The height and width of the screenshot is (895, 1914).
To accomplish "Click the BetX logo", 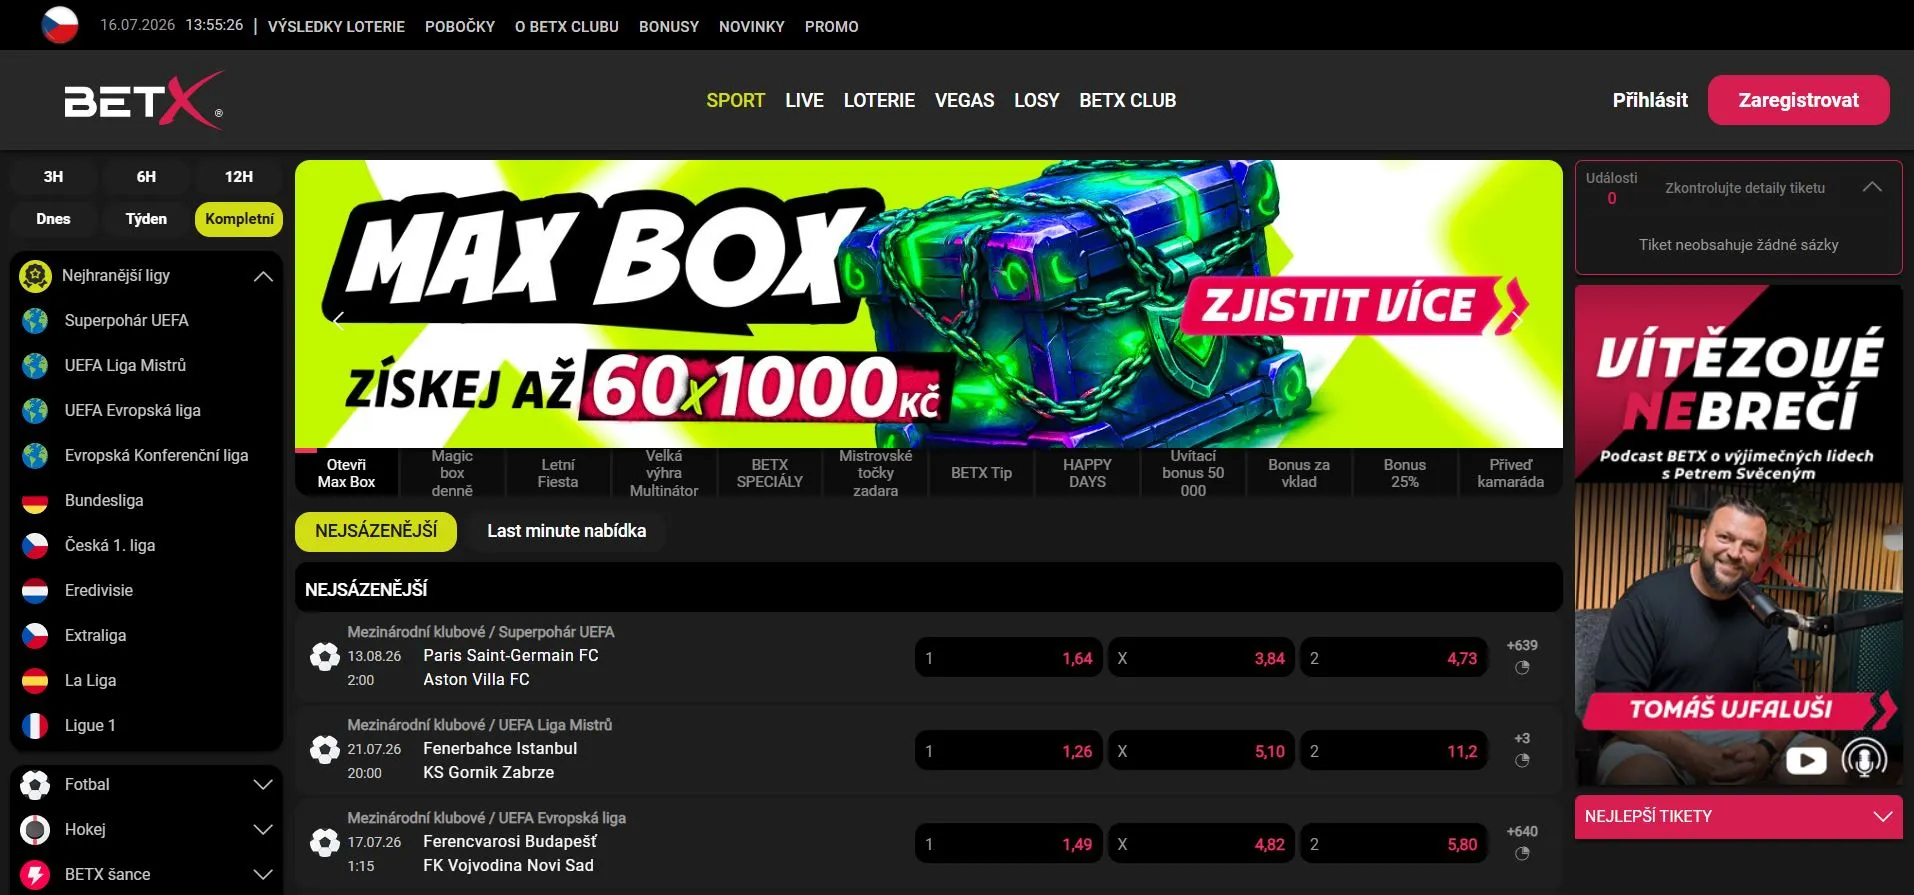I will [x=143, y=100].
